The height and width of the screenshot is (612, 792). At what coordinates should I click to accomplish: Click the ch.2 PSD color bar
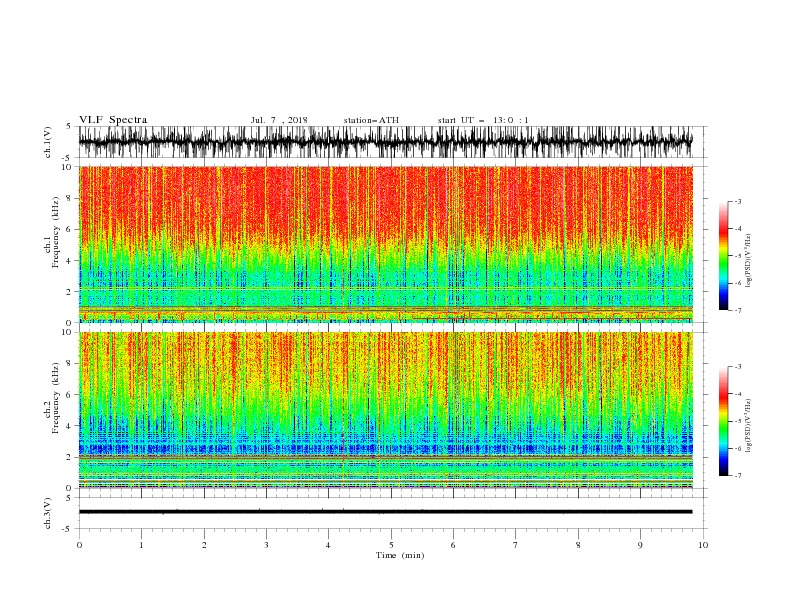point(723,421)
